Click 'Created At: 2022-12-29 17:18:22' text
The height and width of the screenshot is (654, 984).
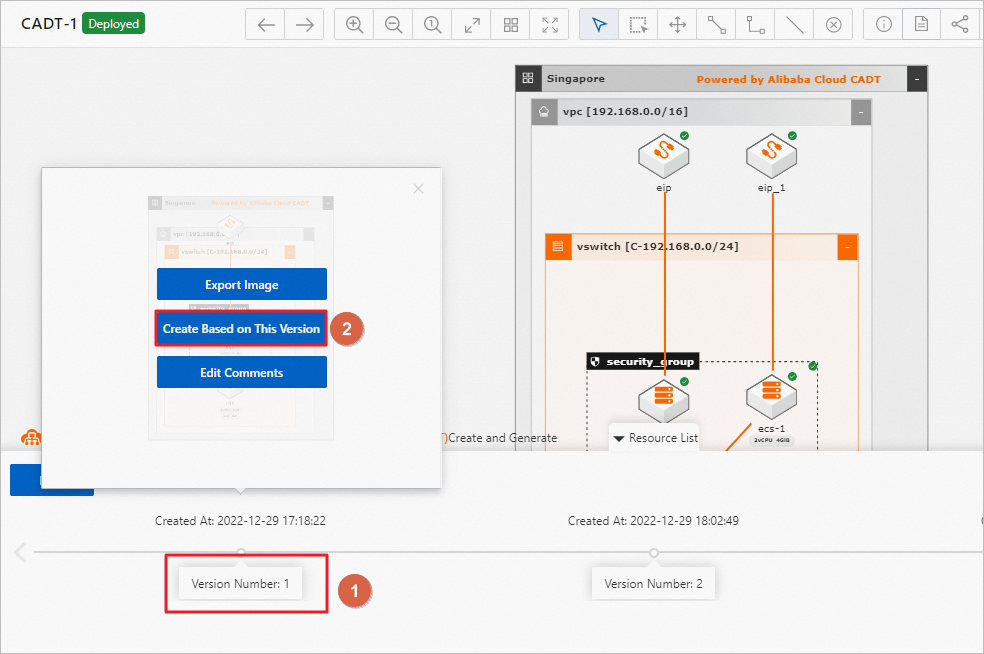tap(240, 520)
